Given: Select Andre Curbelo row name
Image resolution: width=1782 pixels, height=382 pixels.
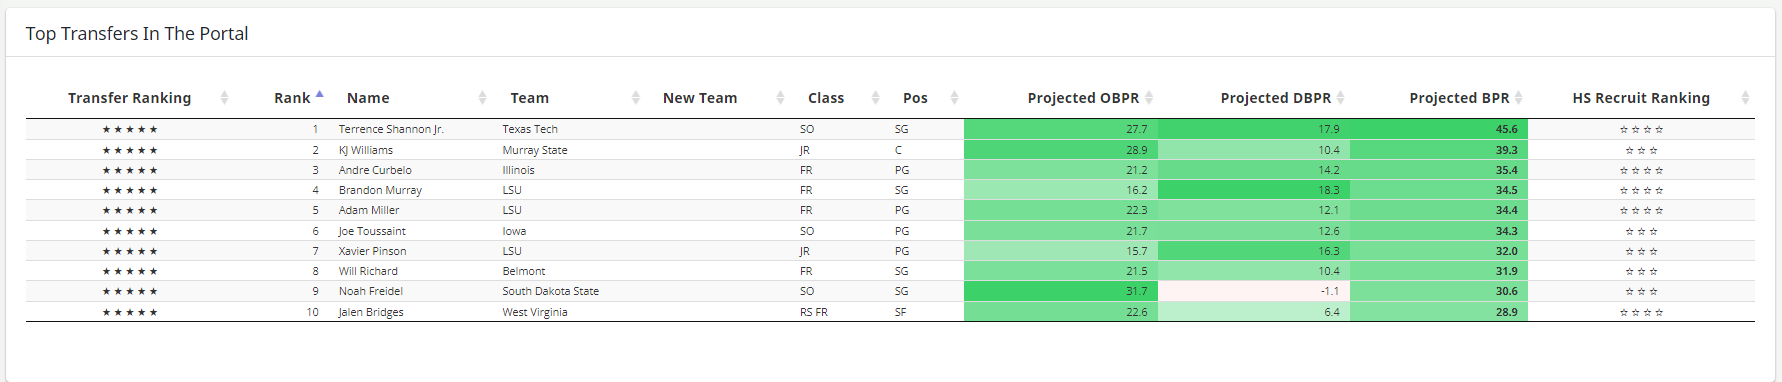Looking at the screenshot, I should click(x=375, y=170).
